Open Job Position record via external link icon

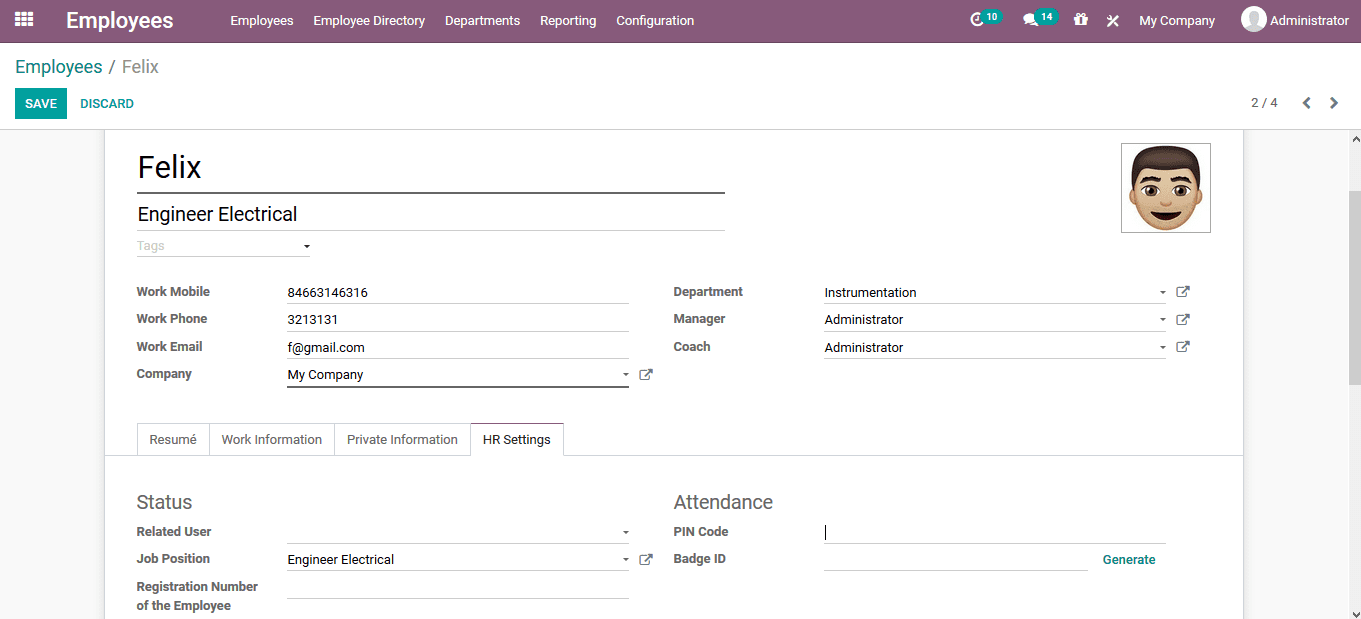pyautogui.click(x=645, y=559)
